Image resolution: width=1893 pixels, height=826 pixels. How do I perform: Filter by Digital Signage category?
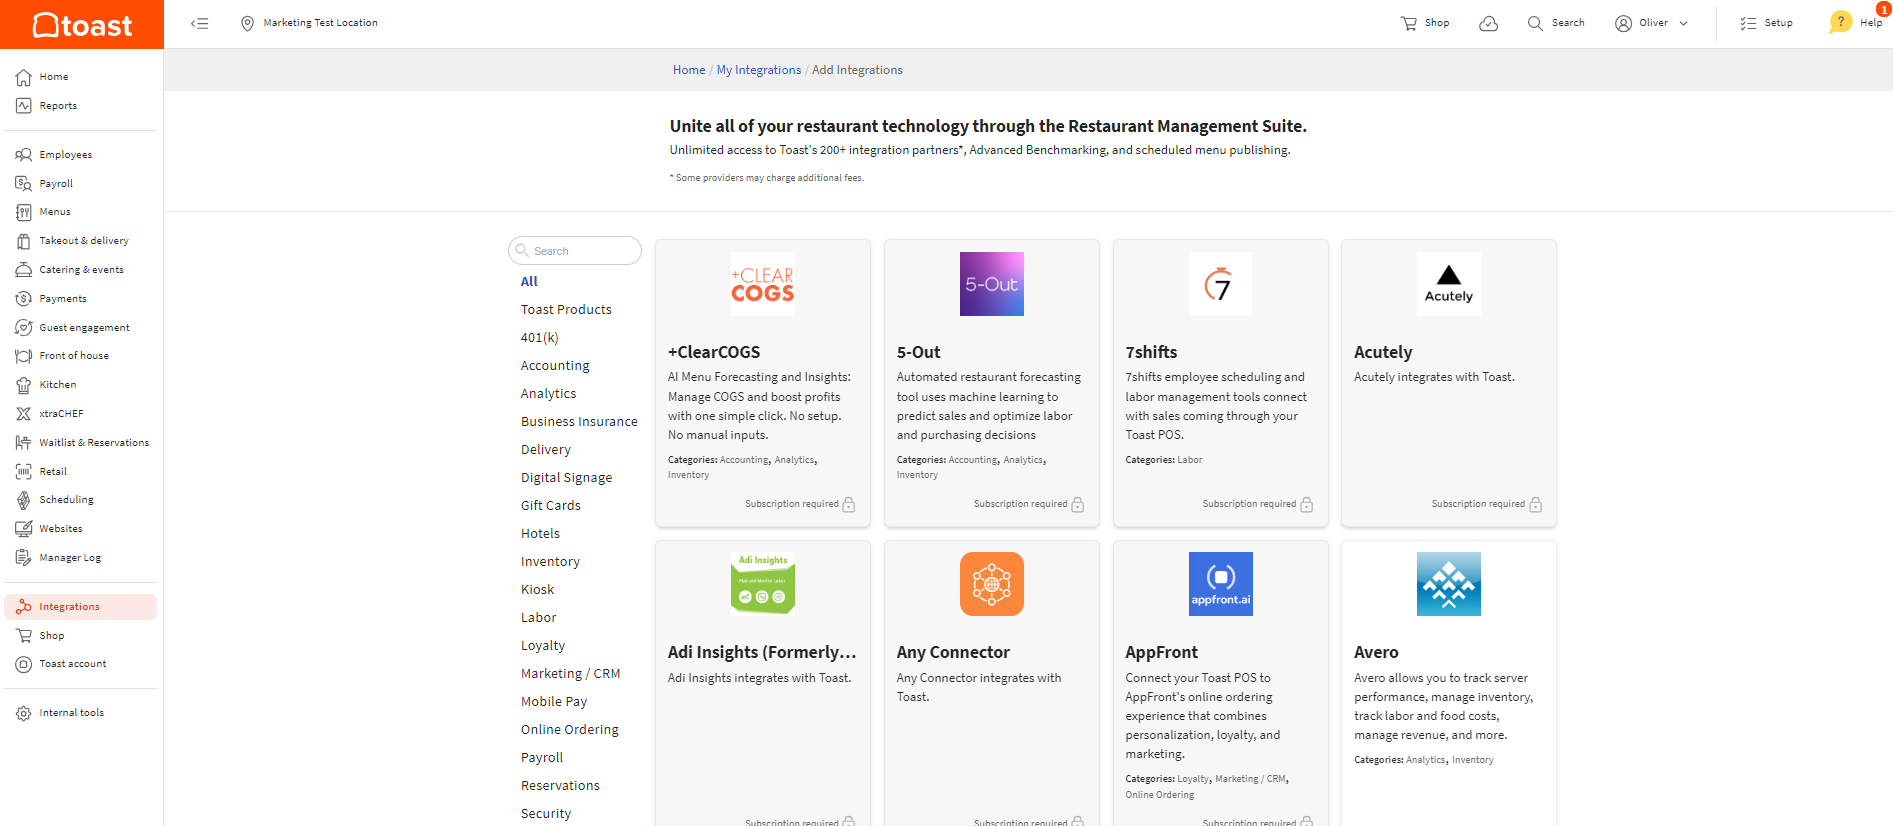[566, 478]
